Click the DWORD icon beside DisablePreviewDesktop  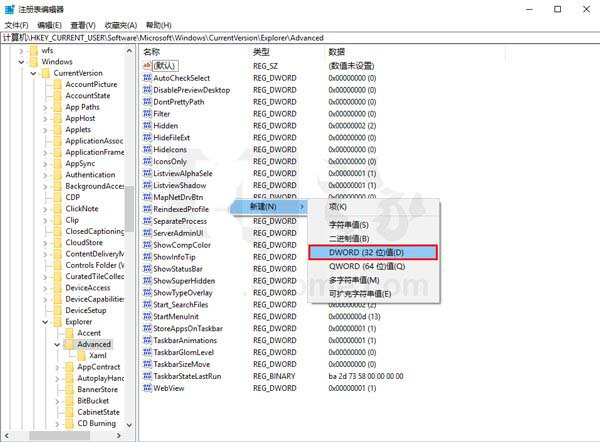click(147, 90)
